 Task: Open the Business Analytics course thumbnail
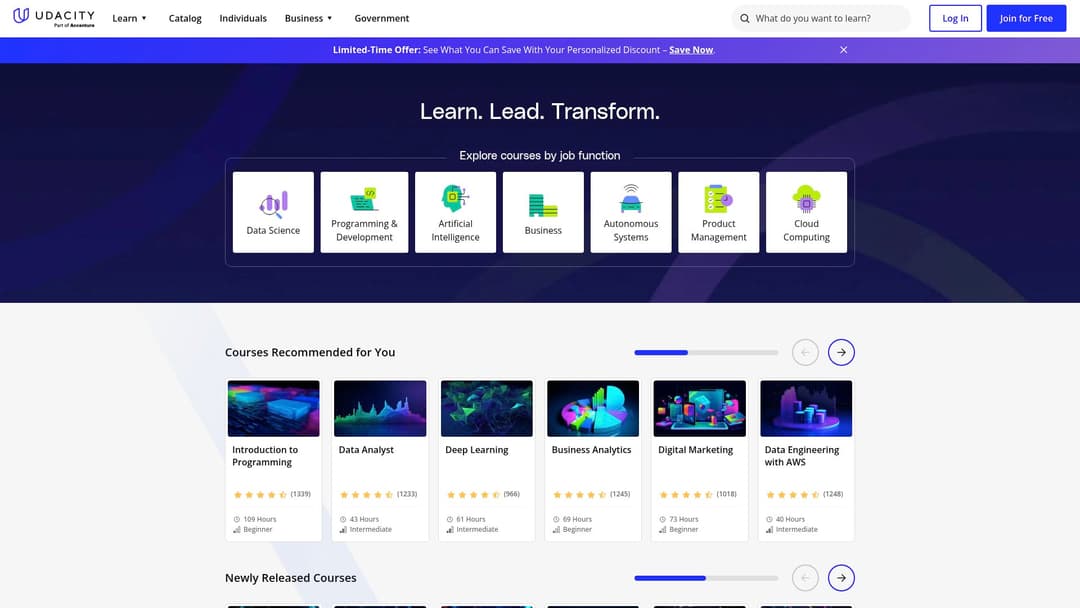[x=593, y=408]
